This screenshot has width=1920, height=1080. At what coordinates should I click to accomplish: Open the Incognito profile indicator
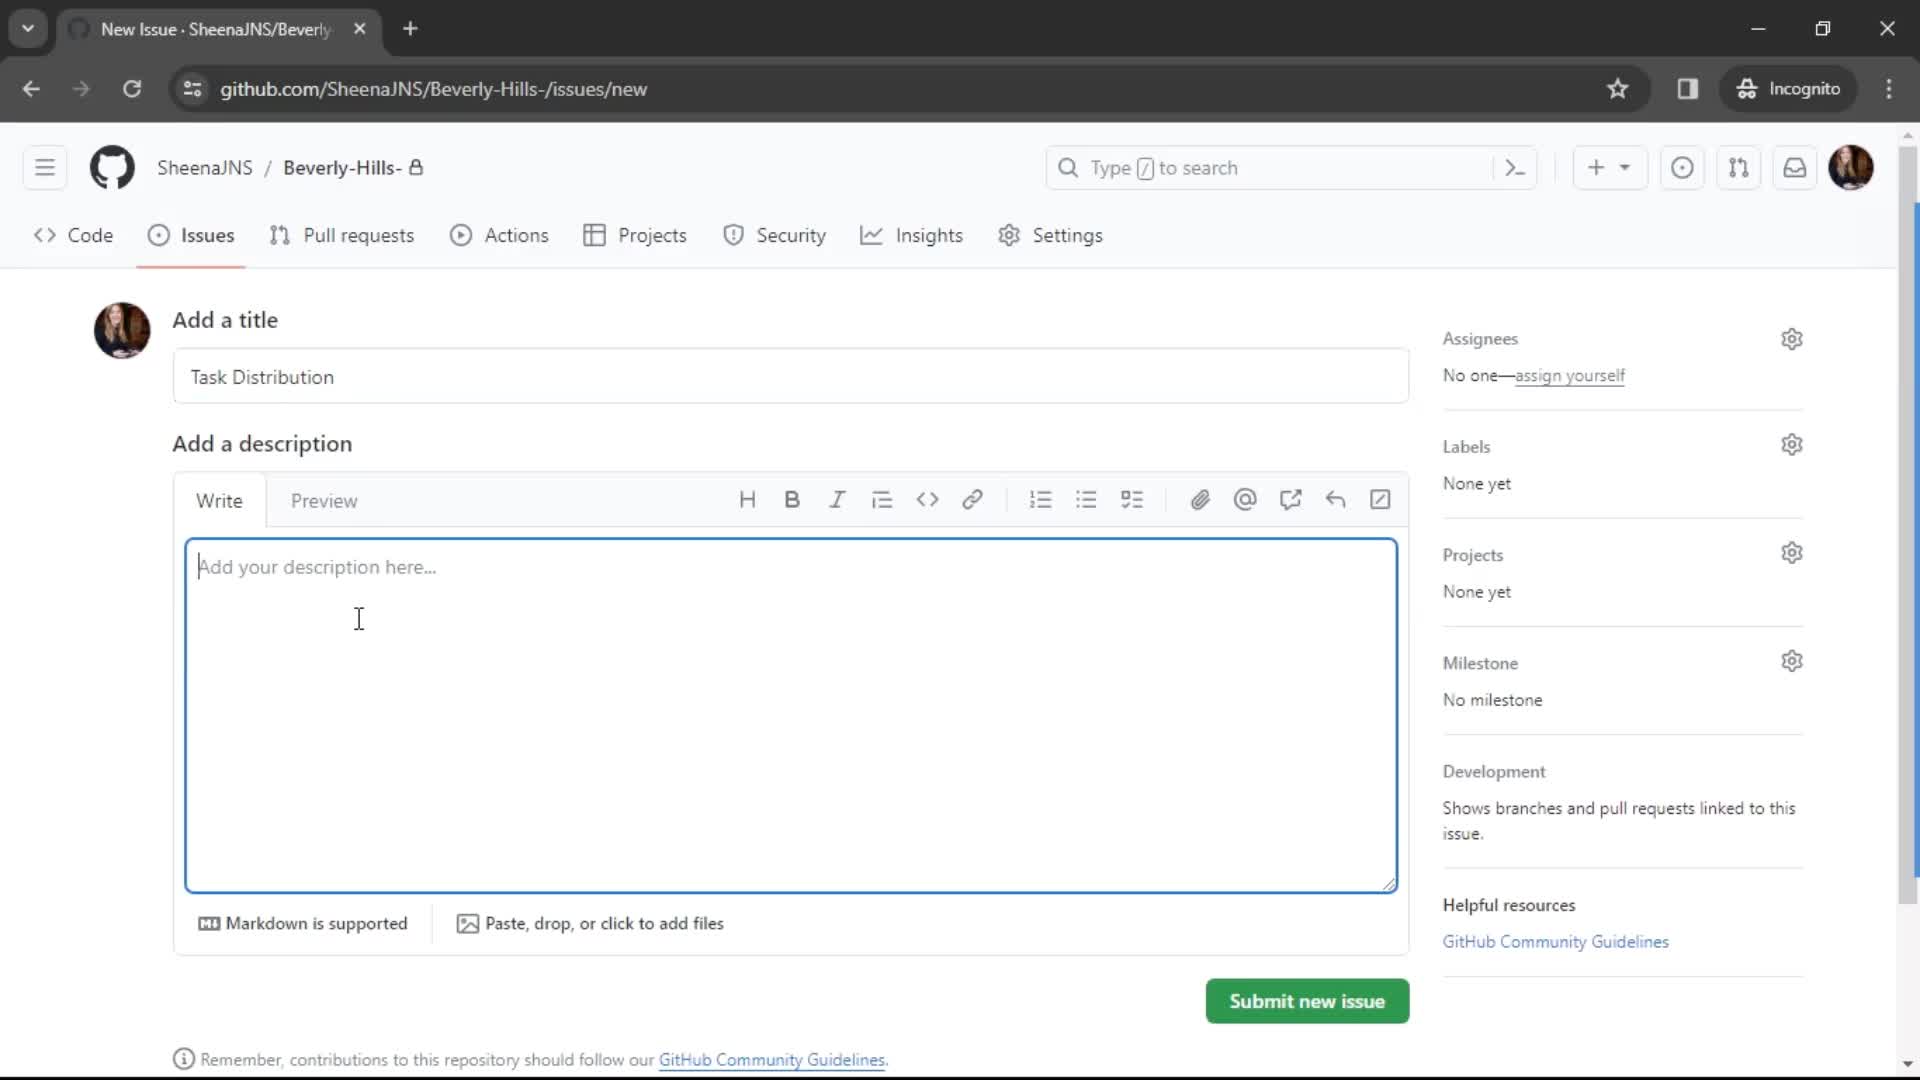1789,89
